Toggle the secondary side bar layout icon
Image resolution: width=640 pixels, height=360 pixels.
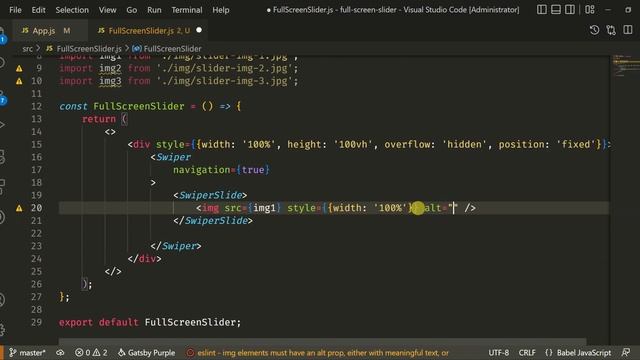point(570,9)
